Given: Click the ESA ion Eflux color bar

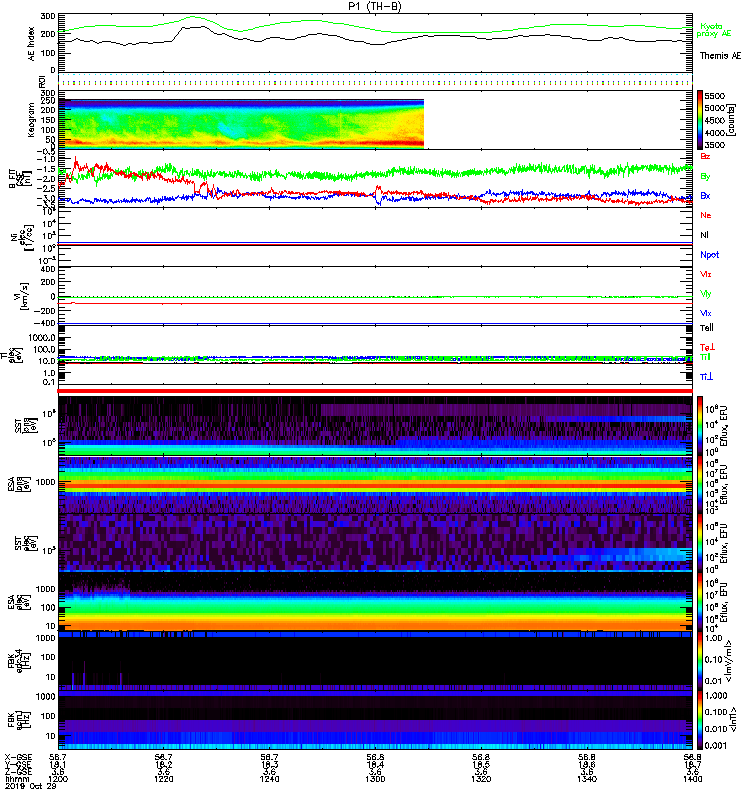Looking at the screenshot, I should tap(700, 484).
